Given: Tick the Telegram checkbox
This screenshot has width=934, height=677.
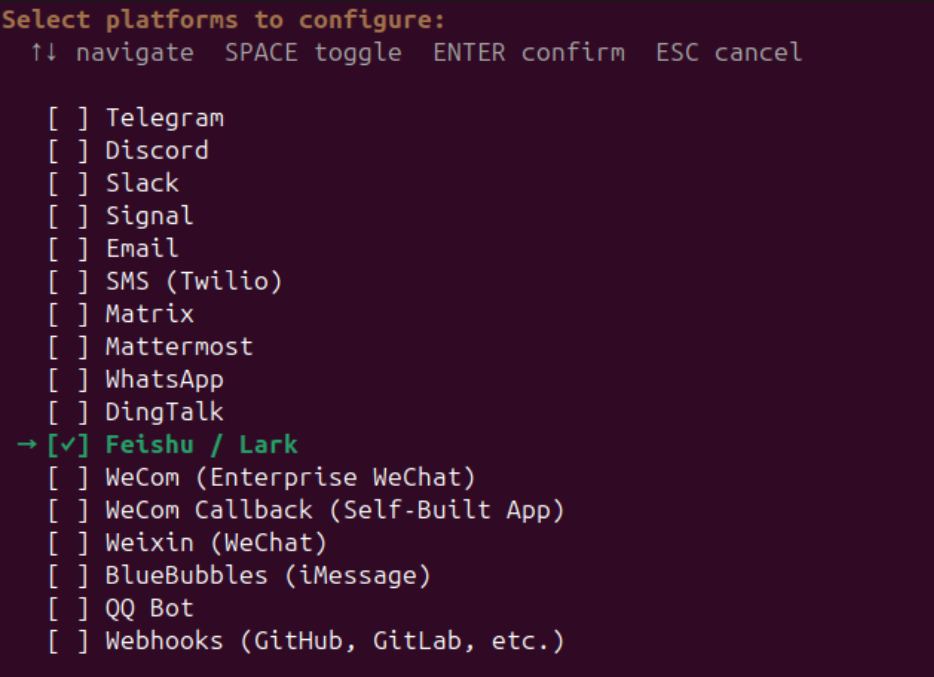Looking at the screenshot, I should 68,118.
